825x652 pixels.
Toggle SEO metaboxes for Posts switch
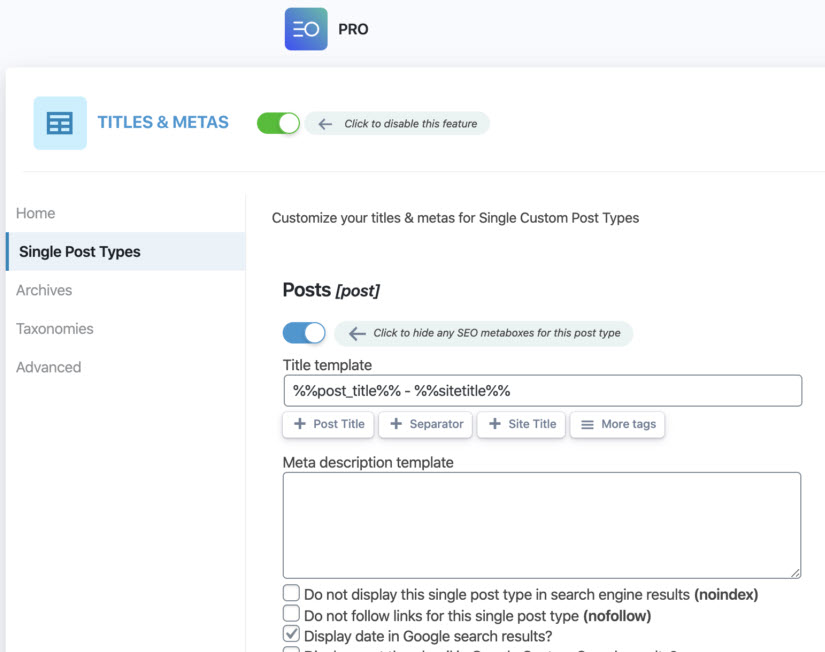point(304,333)
